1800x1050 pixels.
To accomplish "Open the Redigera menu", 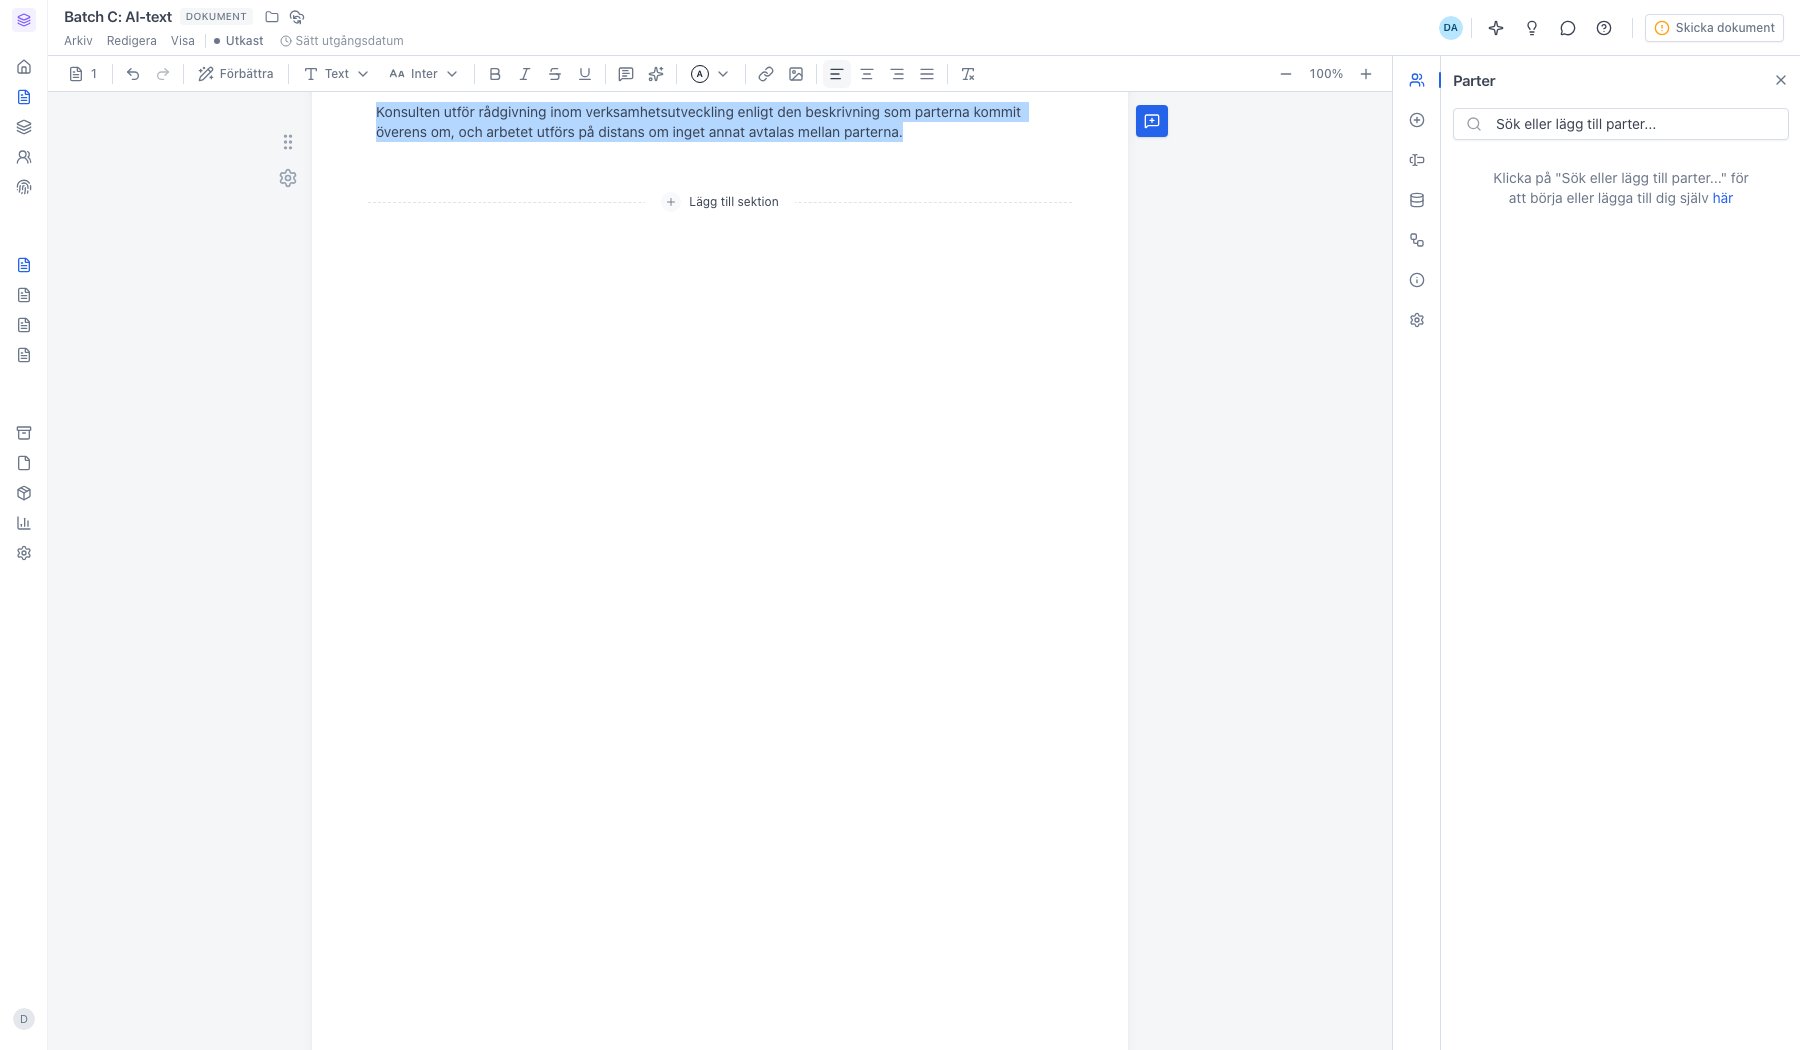I will 132,41.
